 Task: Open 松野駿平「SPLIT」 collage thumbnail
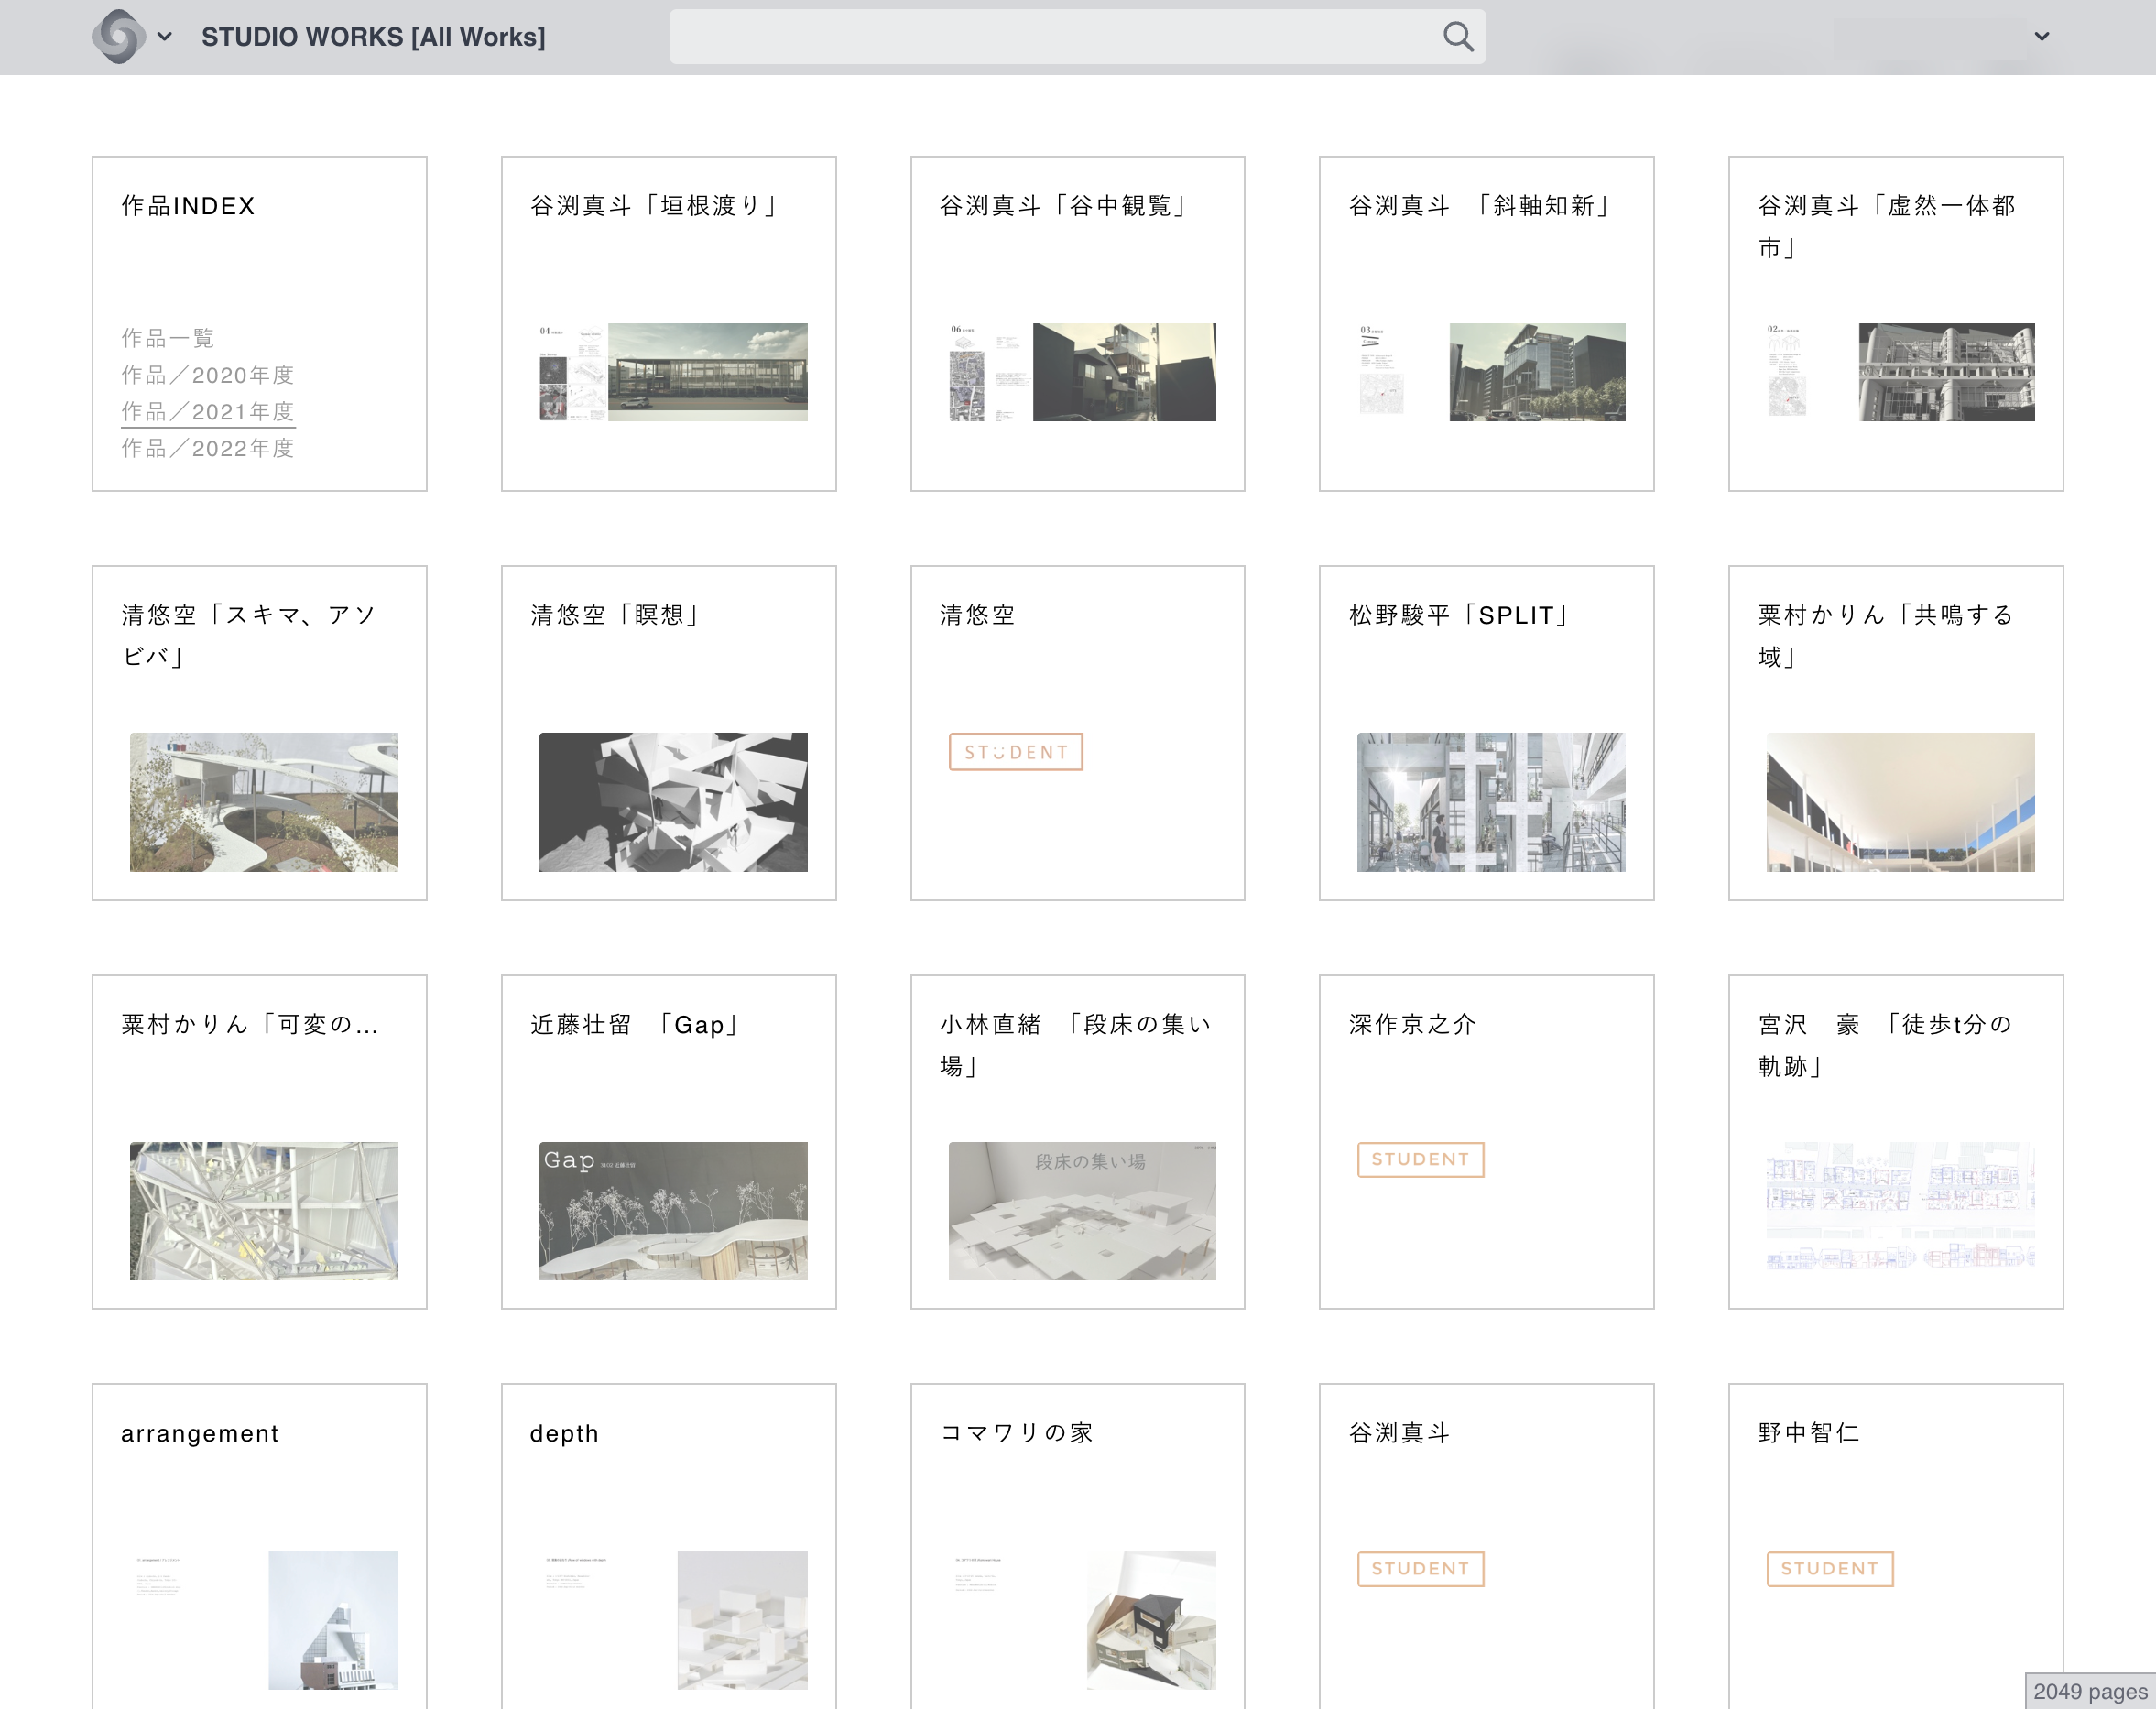tap(1490, 802)
